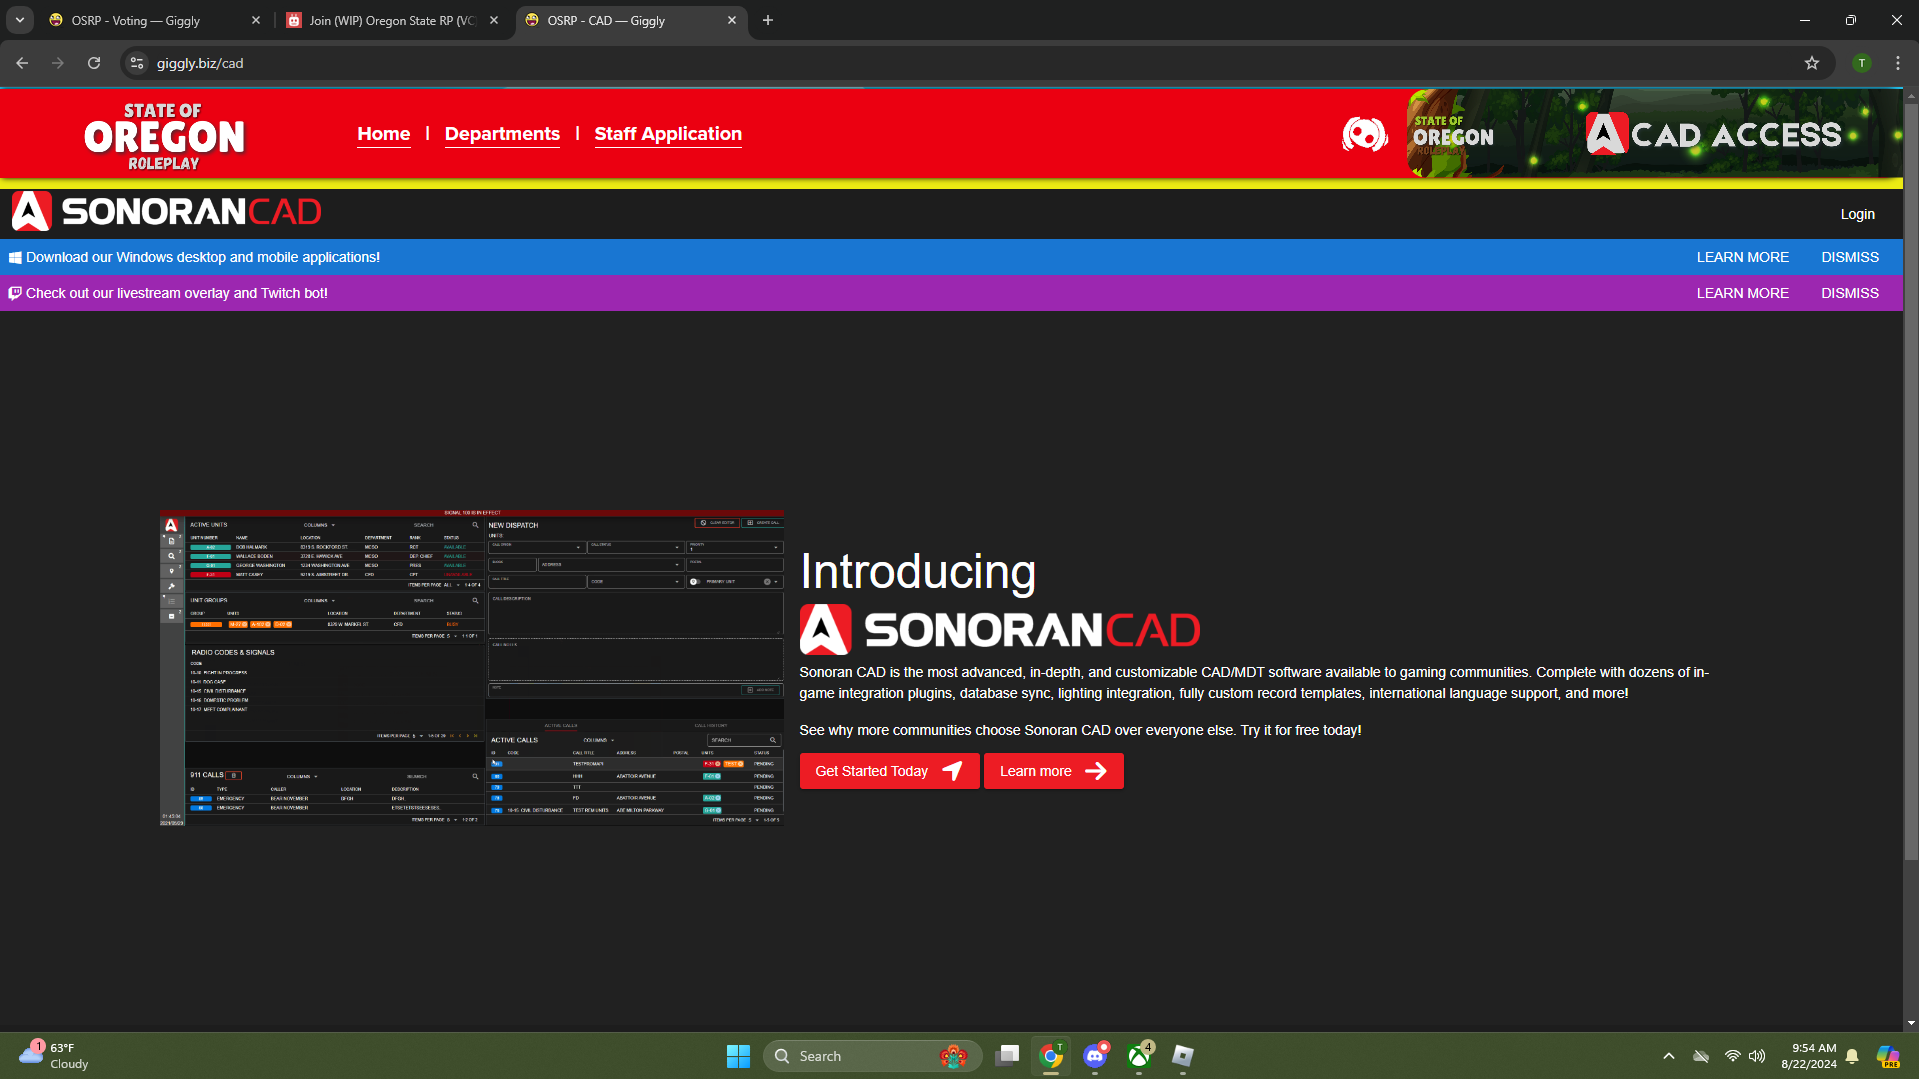Open Roblox from the taskbar
1919x1079 pixels.
[1183, 1056]
